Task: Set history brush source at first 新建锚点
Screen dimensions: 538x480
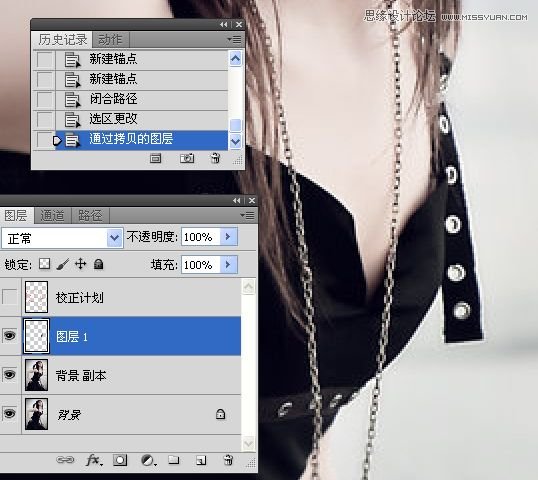Action: point(45,60)
